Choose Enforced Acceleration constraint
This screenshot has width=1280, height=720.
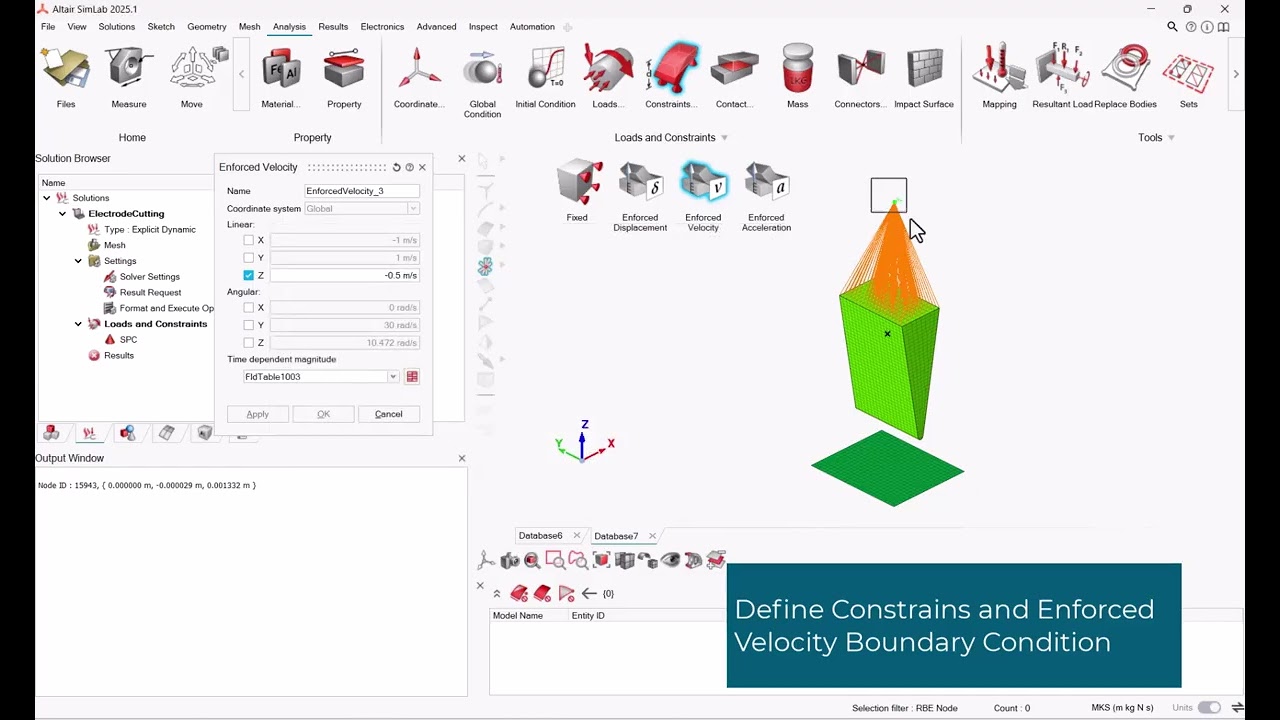click(x=766, y=197)
